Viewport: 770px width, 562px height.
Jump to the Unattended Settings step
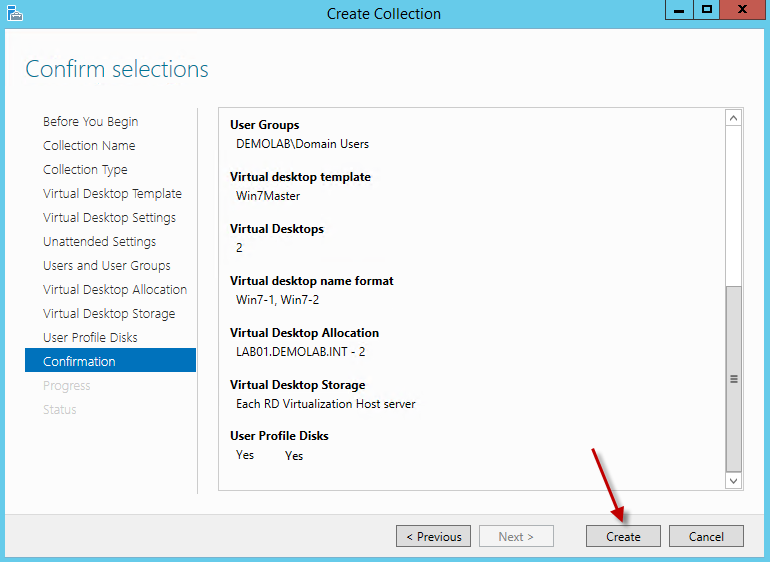(x=99, y=242)
